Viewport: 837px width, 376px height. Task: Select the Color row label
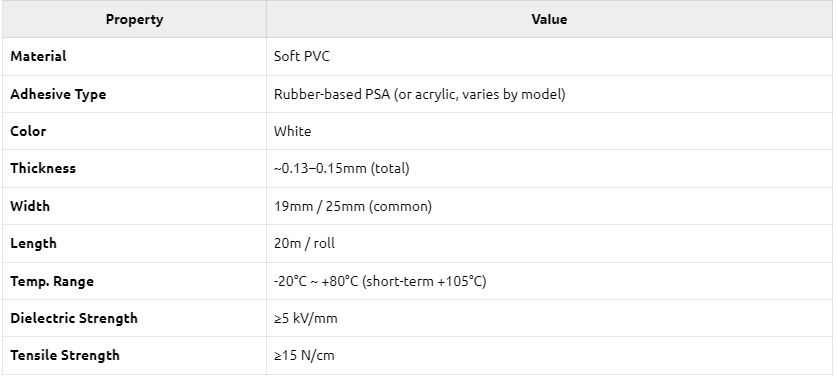(x=28, y=131)
